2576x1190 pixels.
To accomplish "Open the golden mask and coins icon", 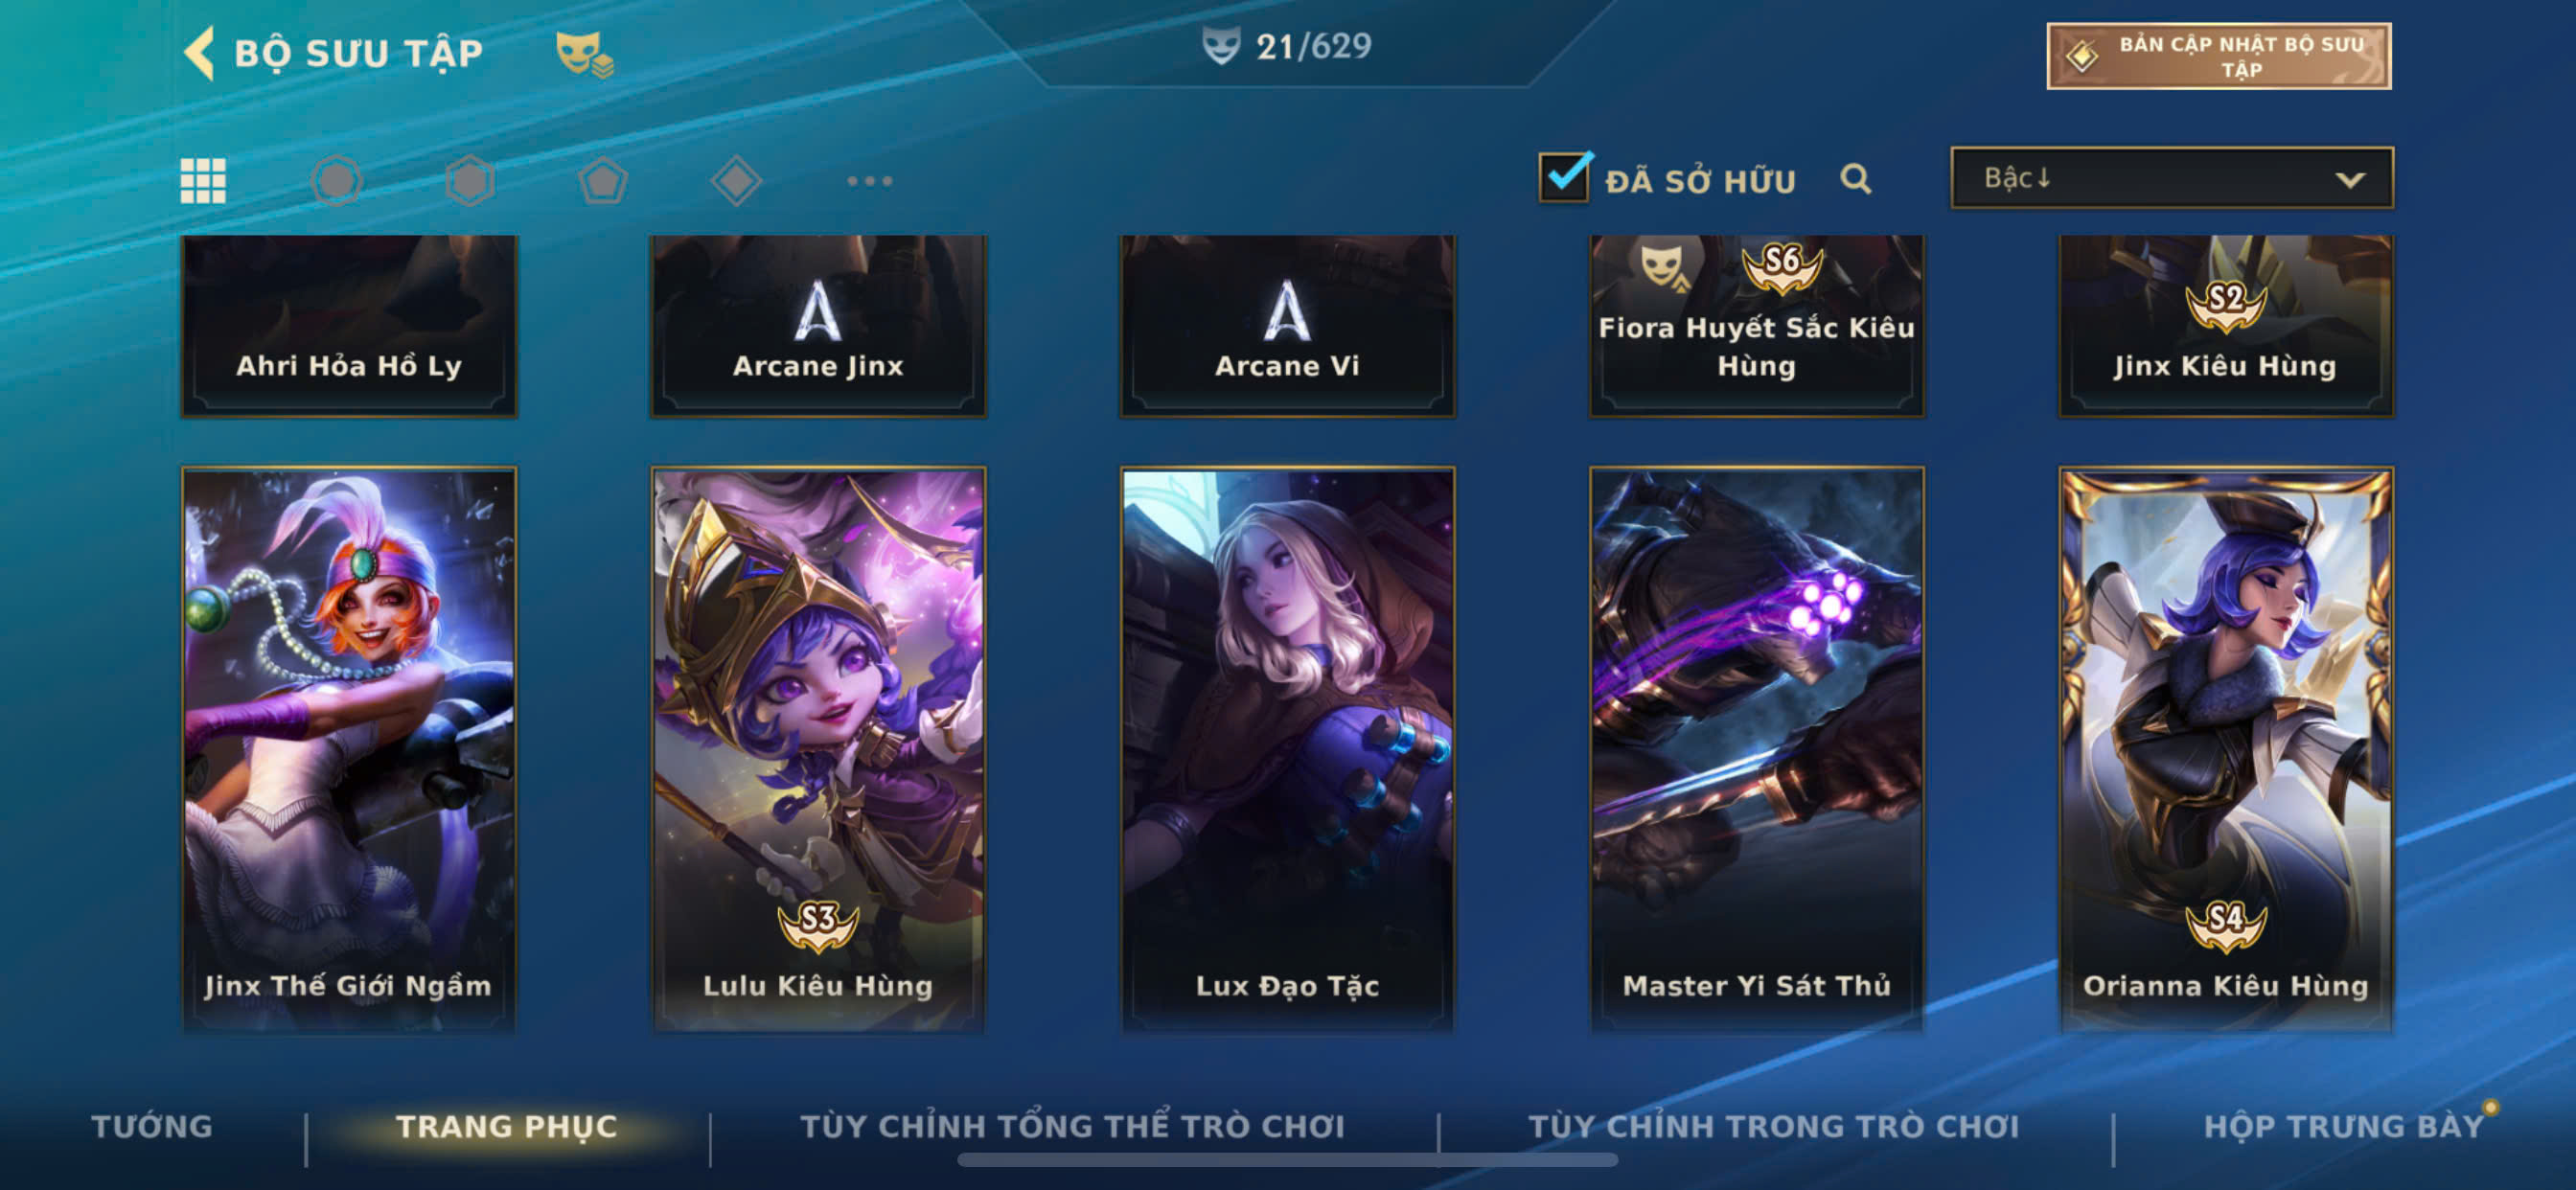I will coord(585,54).
